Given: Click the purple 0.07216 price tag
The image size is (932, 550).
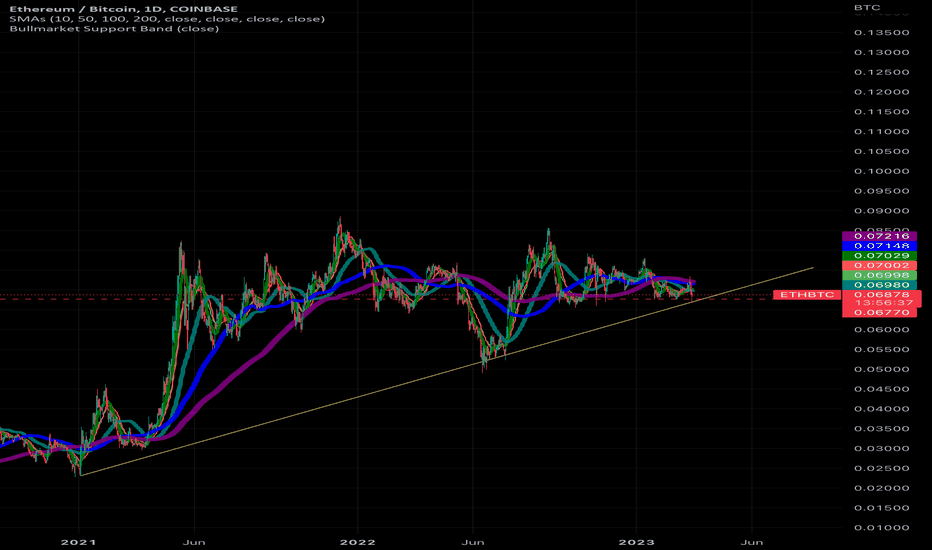Looking at the screenshot, I should 880,236.
